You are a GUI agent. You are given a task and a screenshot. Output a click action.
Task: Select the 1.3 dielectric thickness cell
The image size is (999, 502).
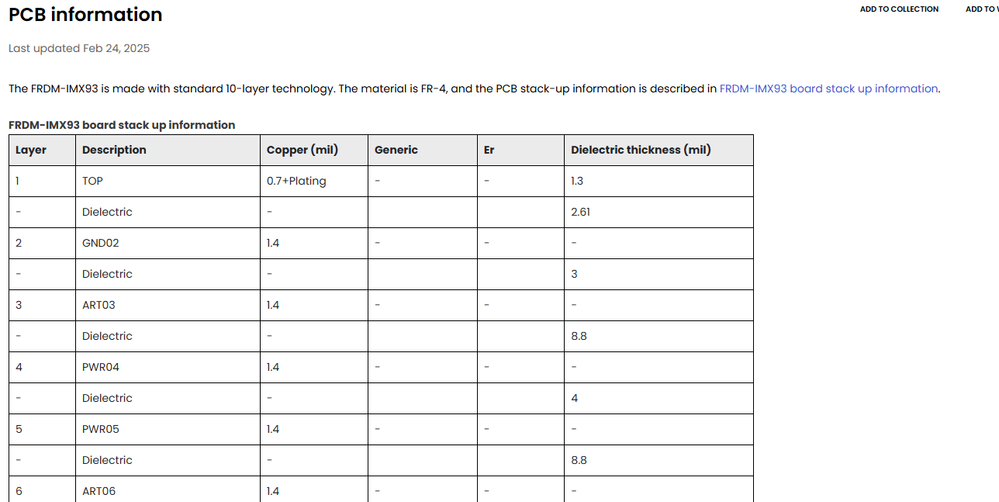pos(659,181)
